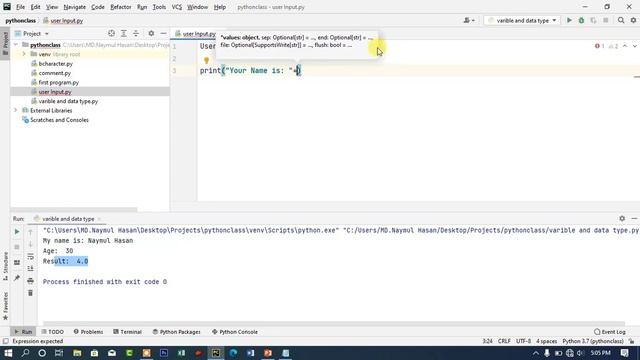The height and width of the screenshot is (360, 640).
Task: Open the Event Log
Action: 610,332
